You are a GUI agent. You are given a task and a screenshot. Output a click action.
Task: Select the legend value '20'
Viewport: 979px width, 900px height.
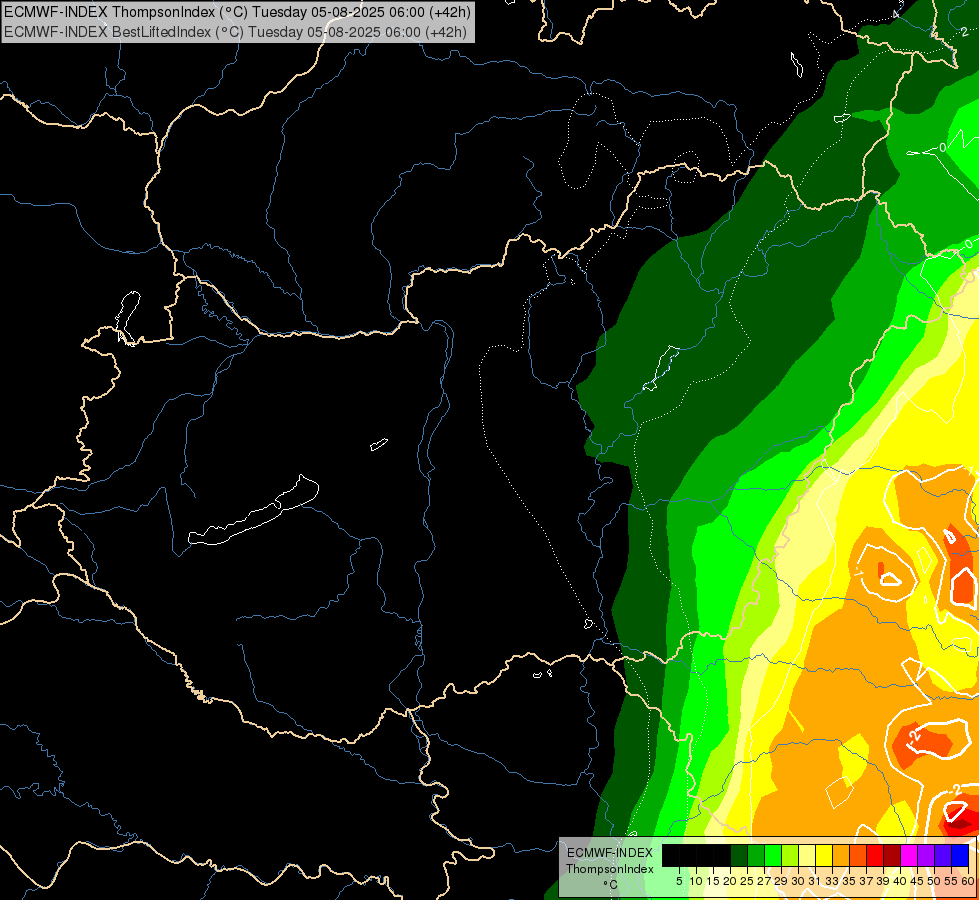pos(730,881)
